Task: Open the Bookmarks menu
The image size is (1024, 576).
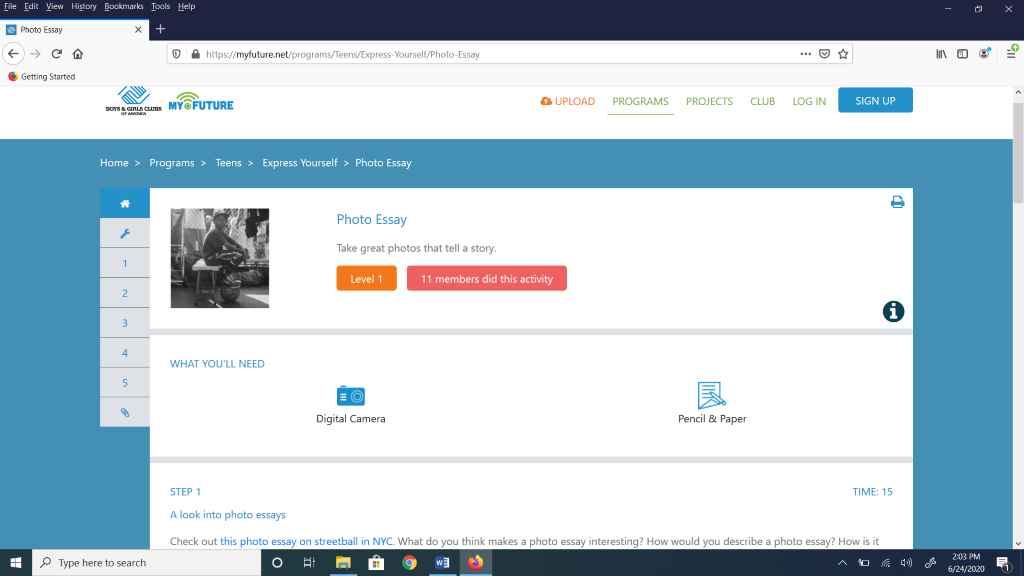Action: coord(123,6)
